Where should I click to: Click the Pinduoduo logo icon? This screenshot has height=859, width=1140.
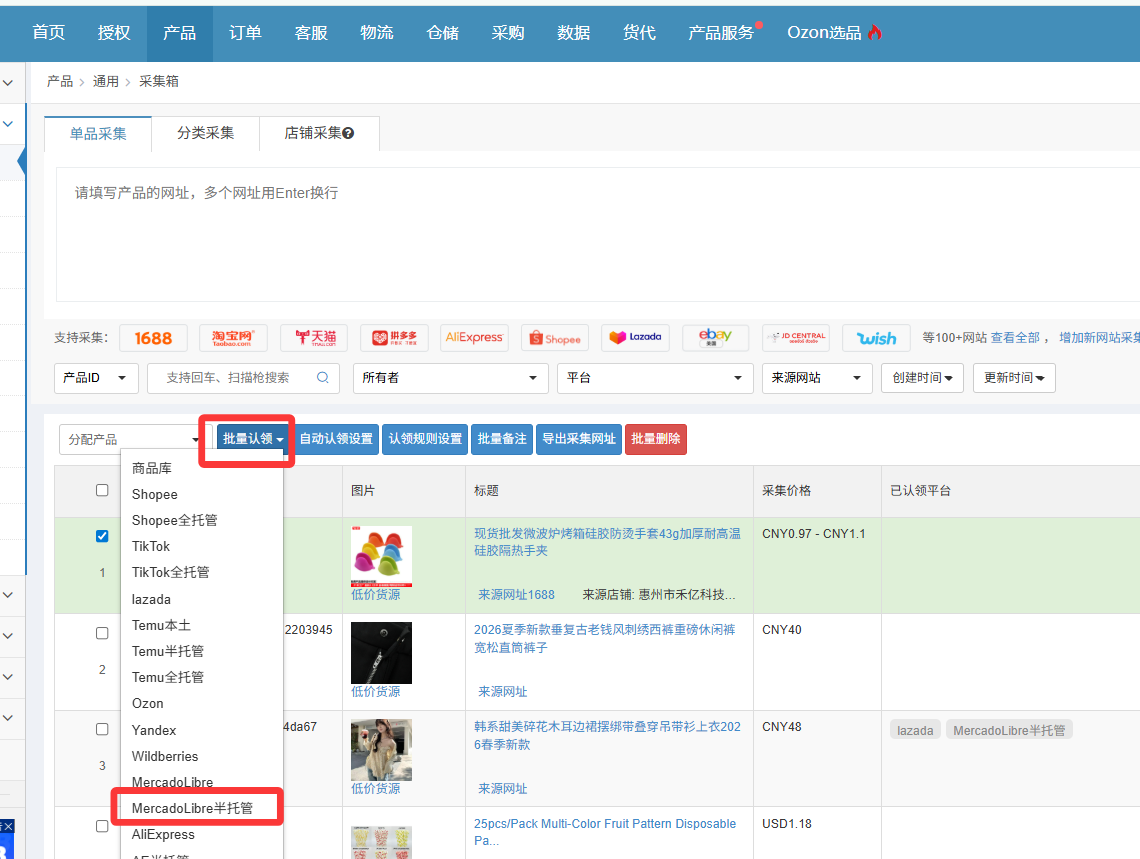tap(394, 338)
